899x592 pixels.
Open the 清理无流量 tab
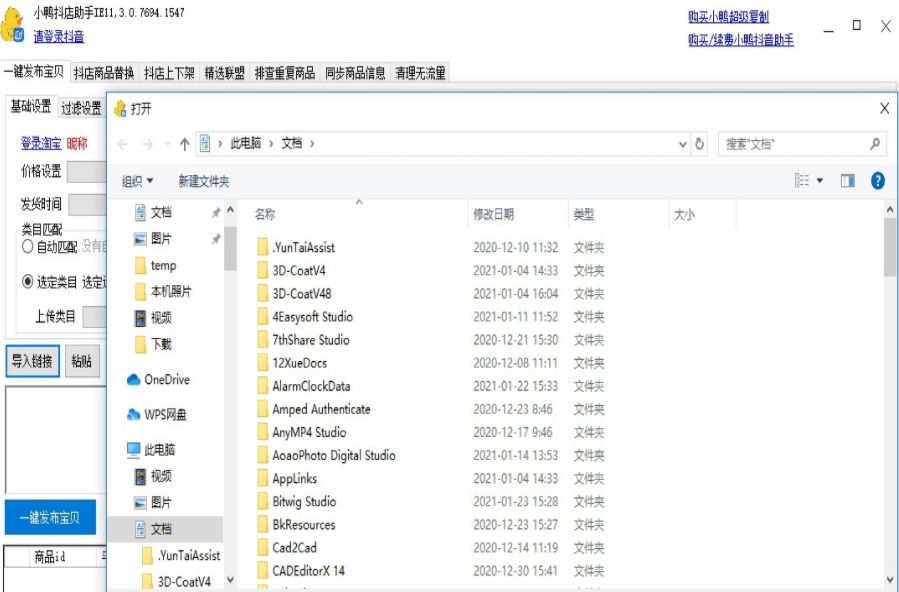click(x=420, y=73)
